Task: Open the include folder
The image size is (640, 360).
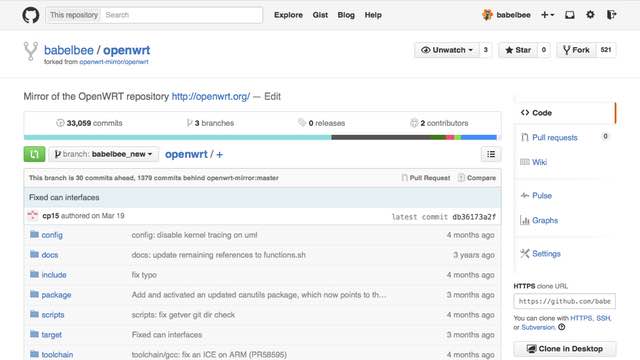Action: point(54,275)
